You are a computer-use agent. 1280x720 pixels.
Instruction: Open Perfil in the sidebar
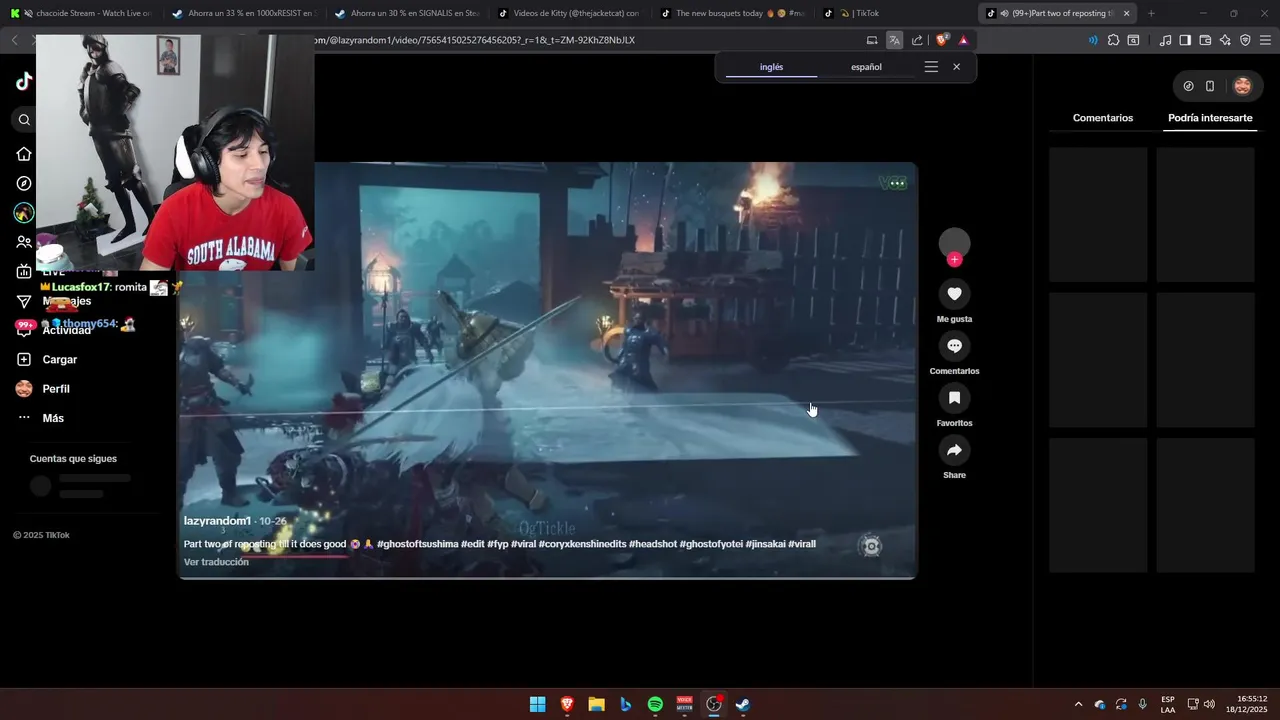pos(43,389)
